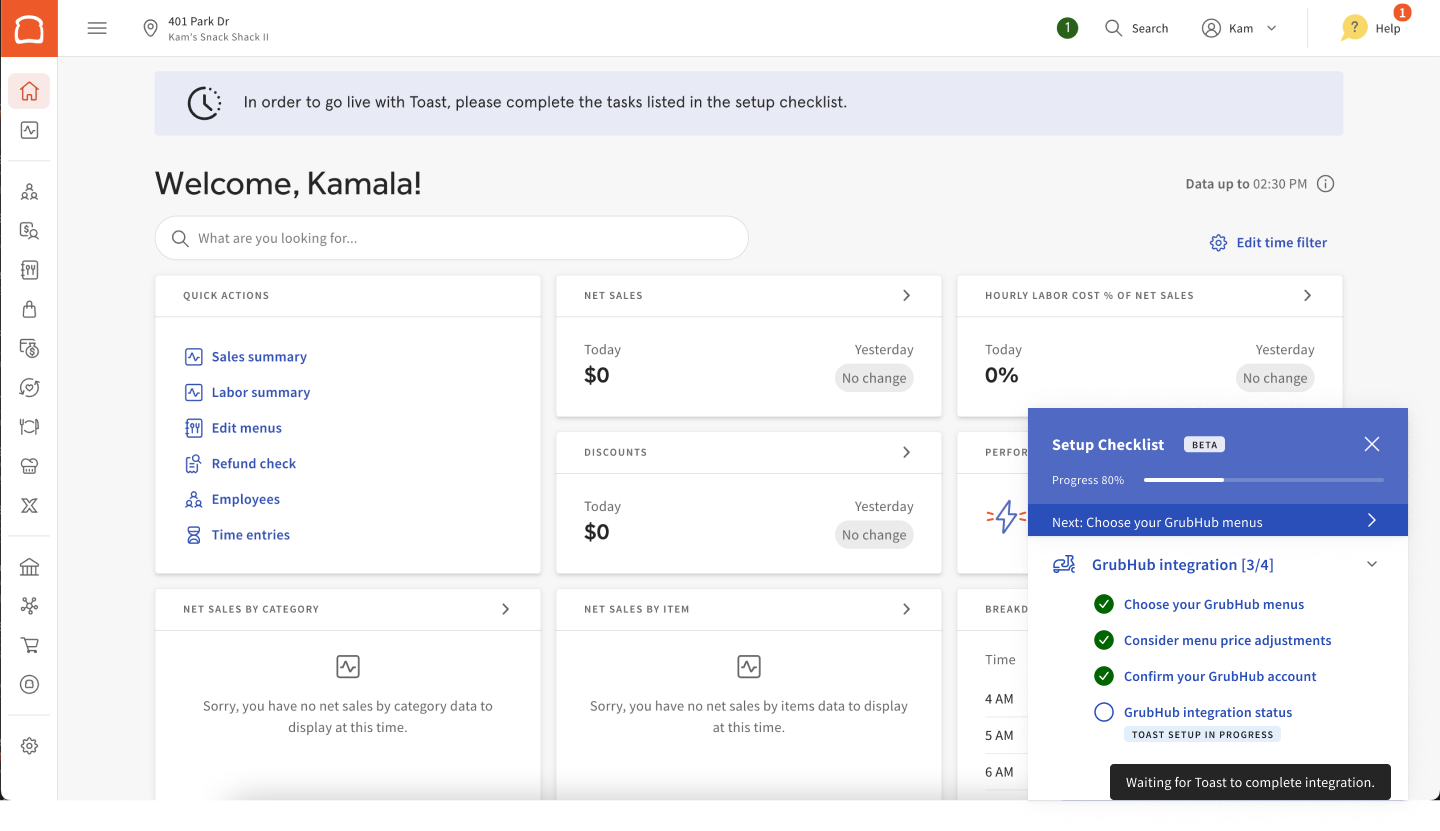Click the Edit time filter link
This screenshot has width=1440, height=831.
[1269, 243]
